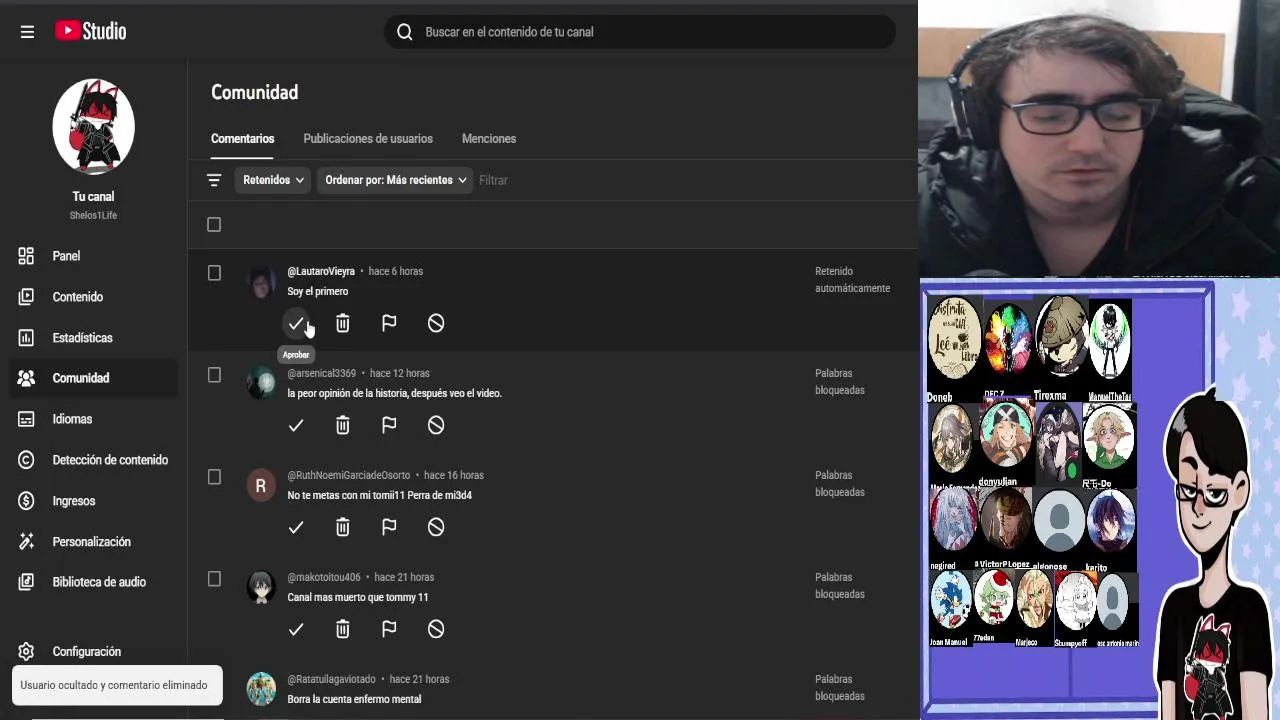Open the Panel sidebar item
This screenshot has height=720, width=1280.
click(x=93, y=256)
